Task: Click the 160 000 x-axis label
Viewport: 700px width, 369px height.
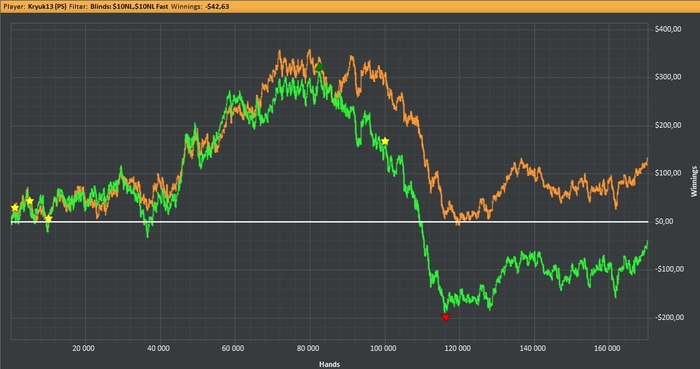Action: 608,348
